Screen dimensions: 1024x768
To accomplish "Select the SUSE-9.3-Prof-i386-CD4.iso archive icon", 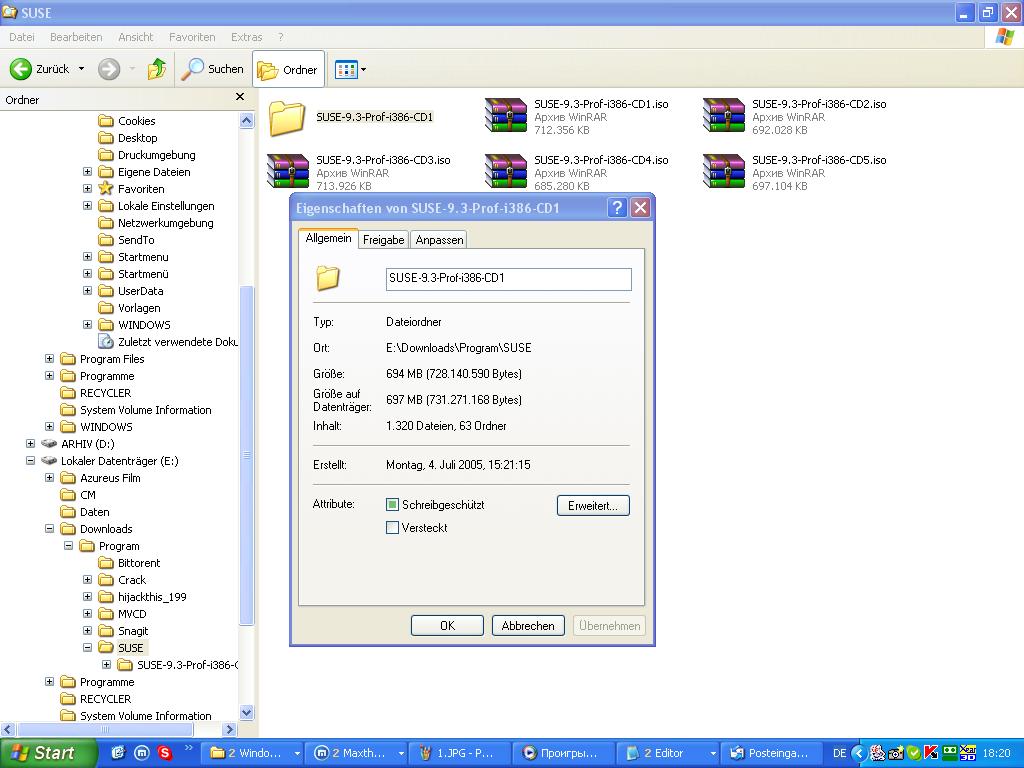I will (x=505, y=172).
